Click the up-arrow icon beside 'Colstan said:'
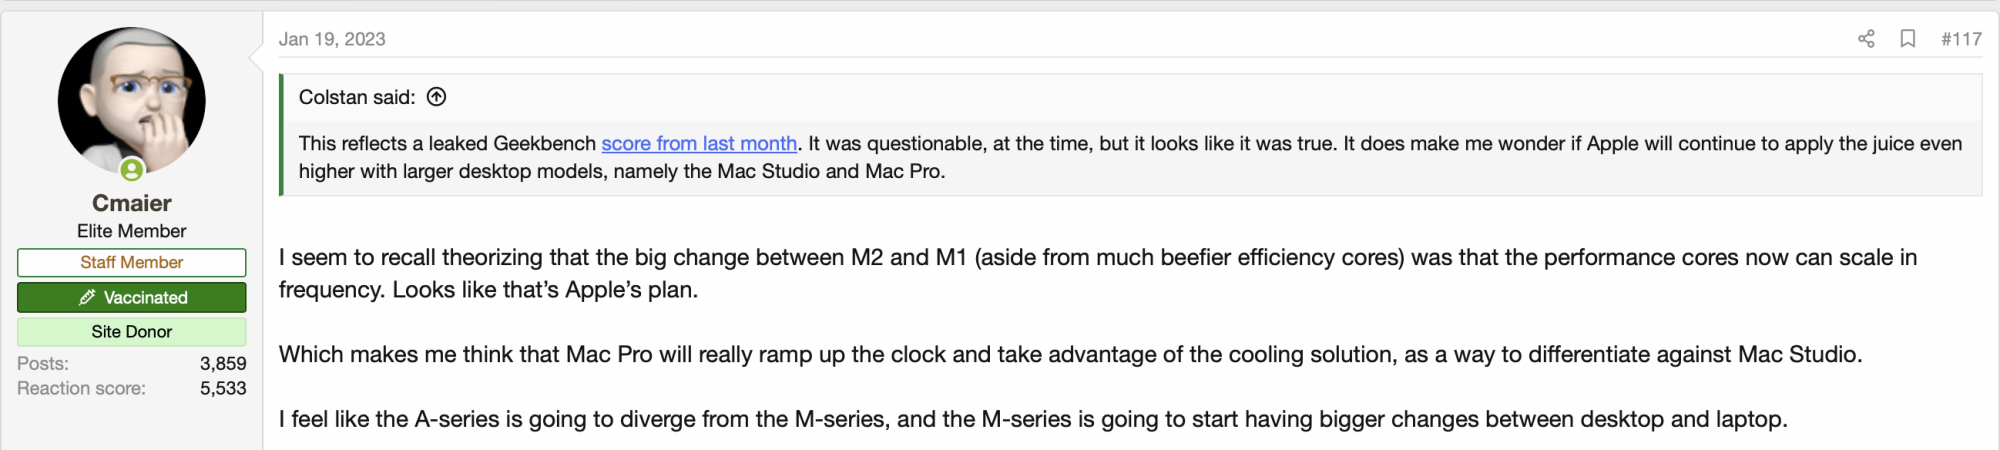The height and width of the screenshot is (450, 2000). click(x=437, y=97)
